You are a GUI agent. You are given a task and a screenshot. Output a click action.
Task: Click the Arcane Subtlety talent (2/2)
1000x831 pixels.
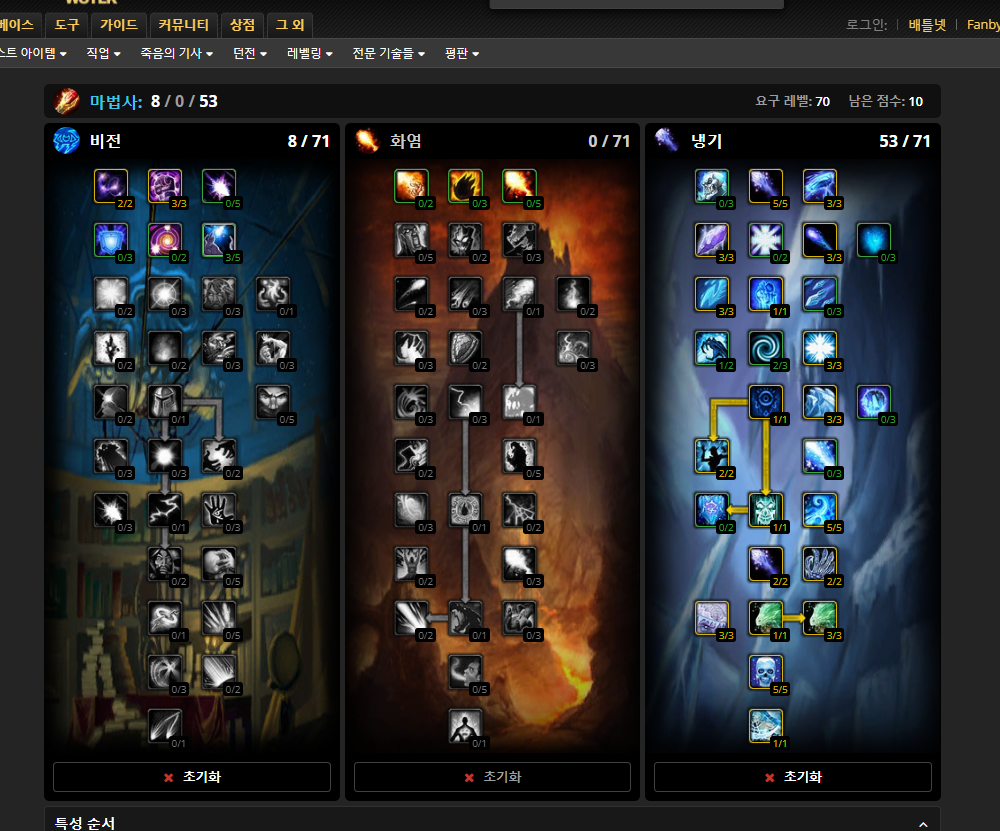(x=111, y=186)
